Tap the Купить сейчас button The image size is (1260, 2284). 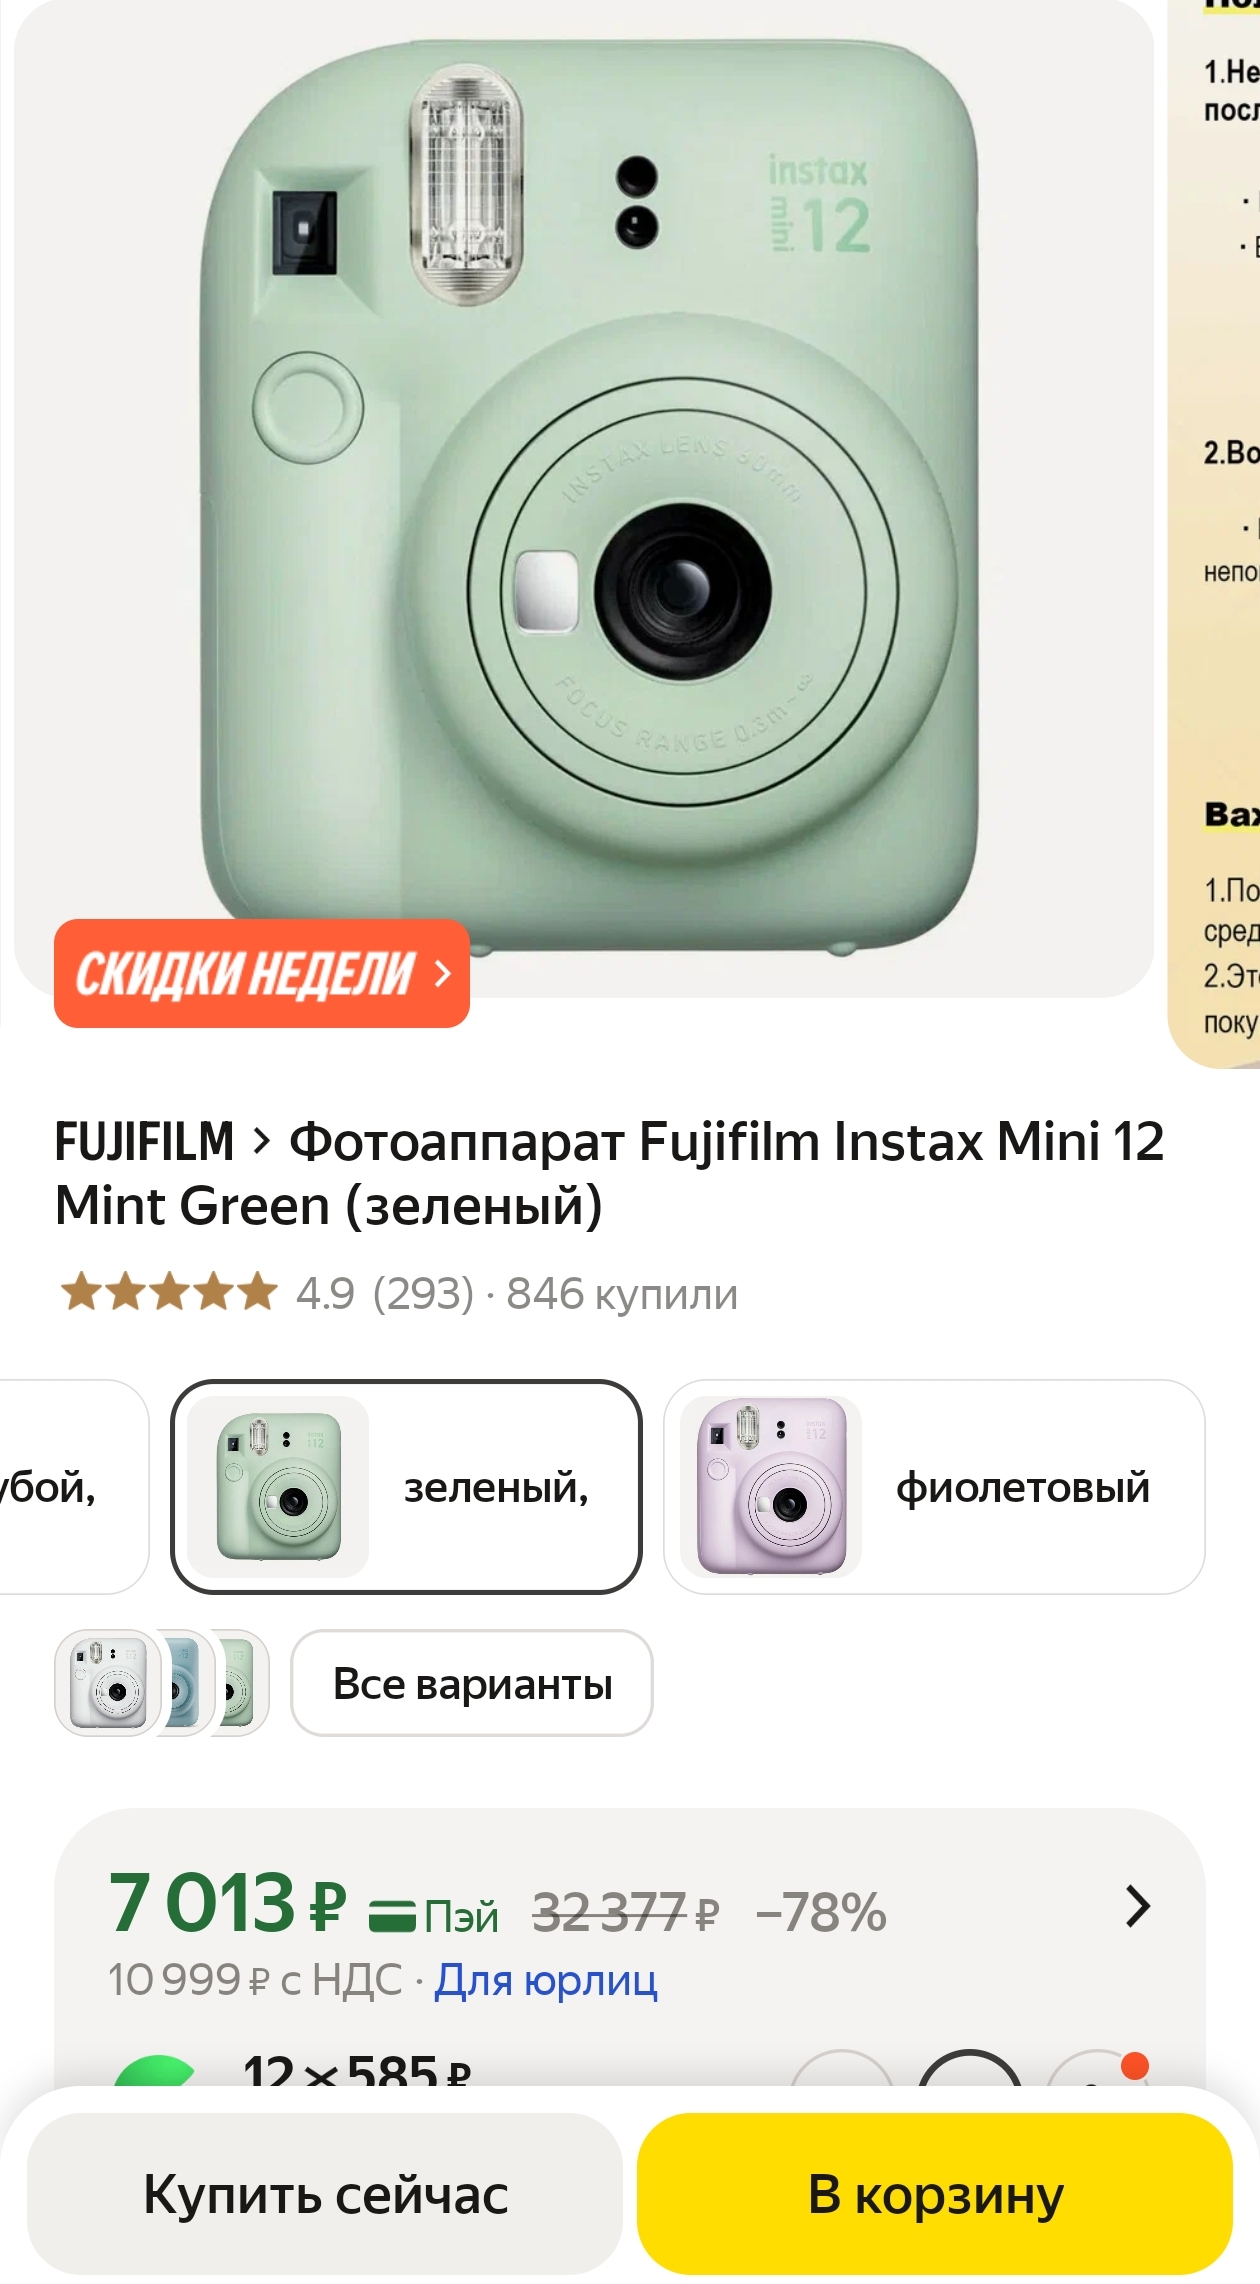(x=325, y=2194)
